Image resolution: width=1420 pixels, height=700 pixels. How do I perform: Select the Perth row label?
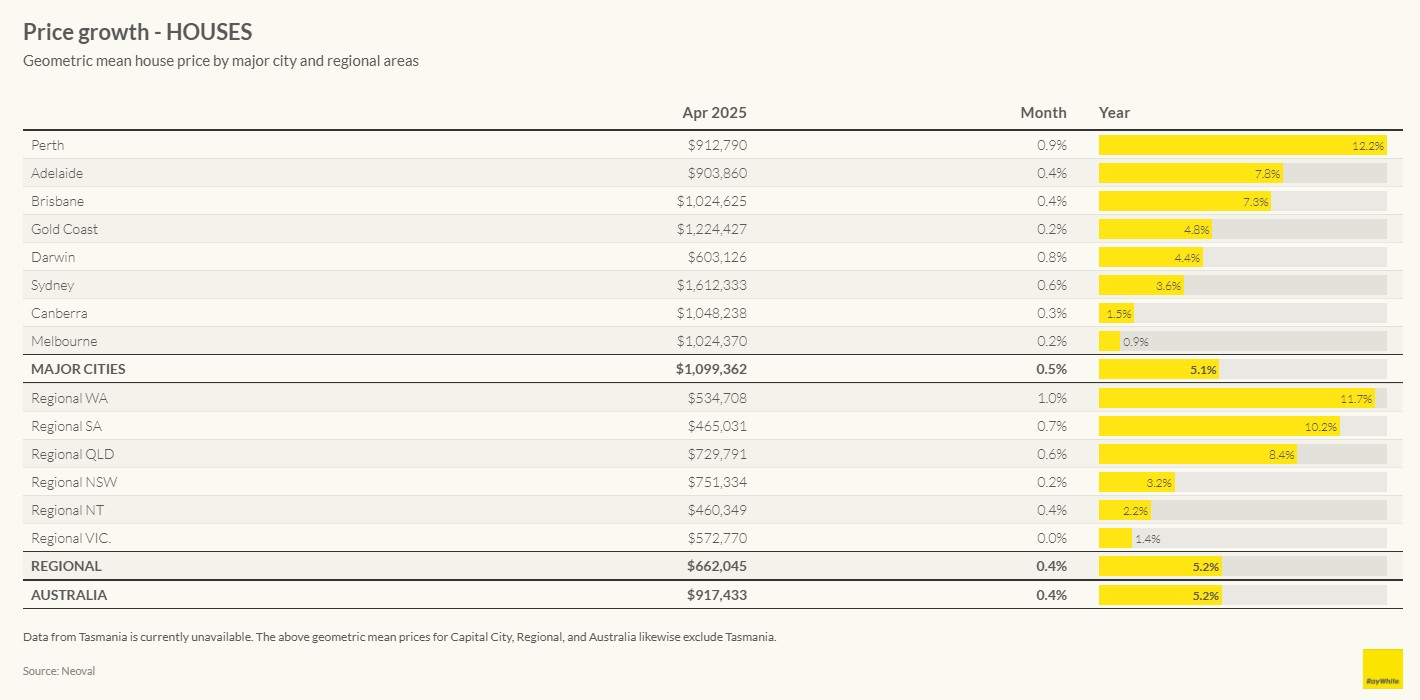coord(48,145)
